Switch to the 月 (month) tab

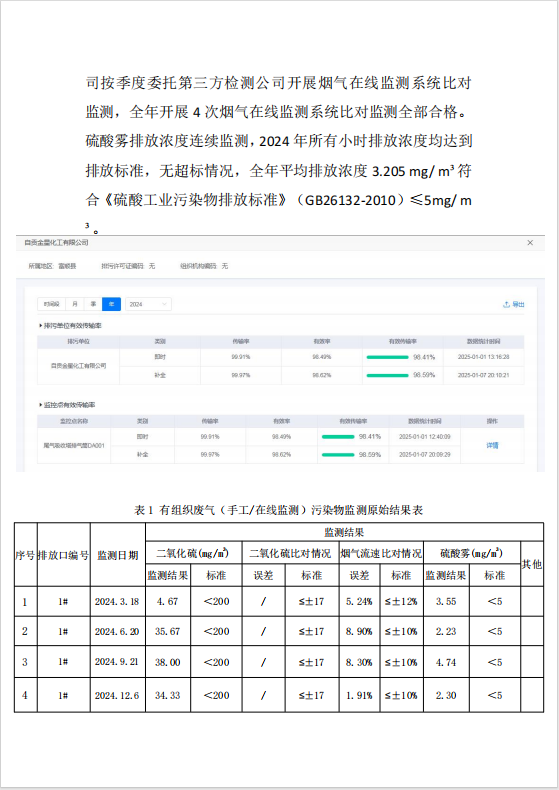pos(75,304)
